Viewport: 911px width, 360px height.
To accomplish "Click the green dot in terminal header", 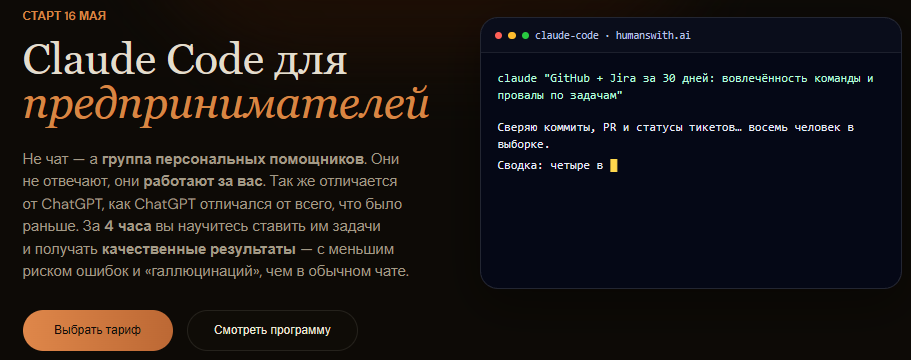I will click(x=525, y=35).
